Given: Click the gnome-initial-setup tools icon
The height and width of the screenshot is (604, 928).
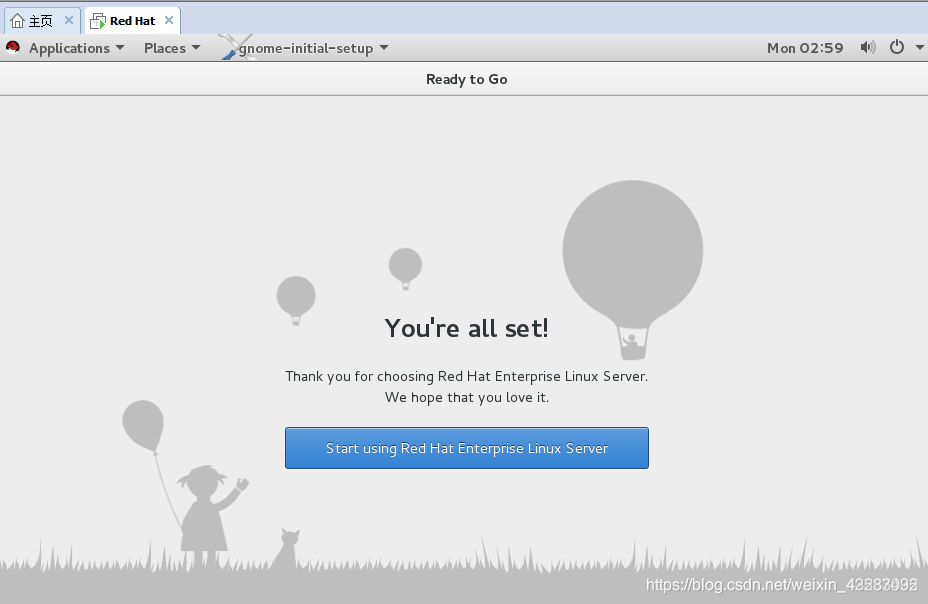Looking at the screenshot, I should 236,47.
